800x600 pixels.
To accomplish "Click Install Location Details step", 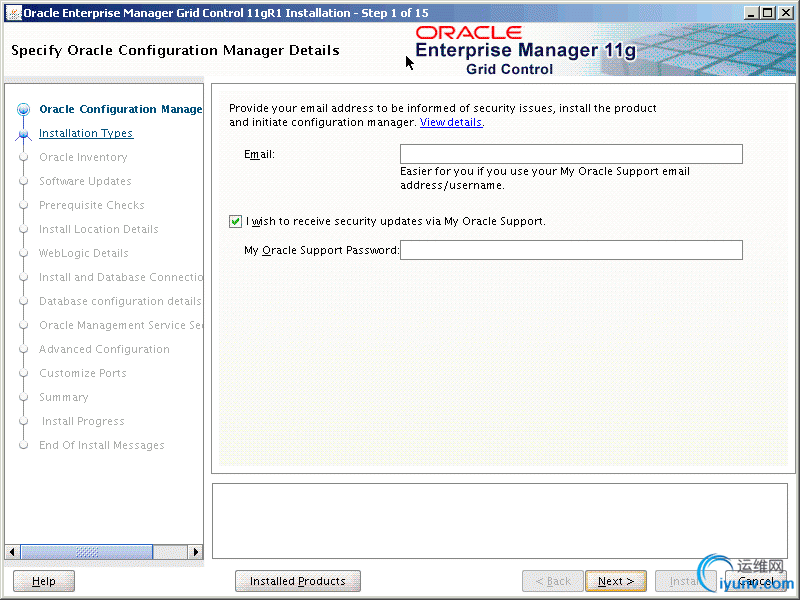I will (x=99, y=229).
